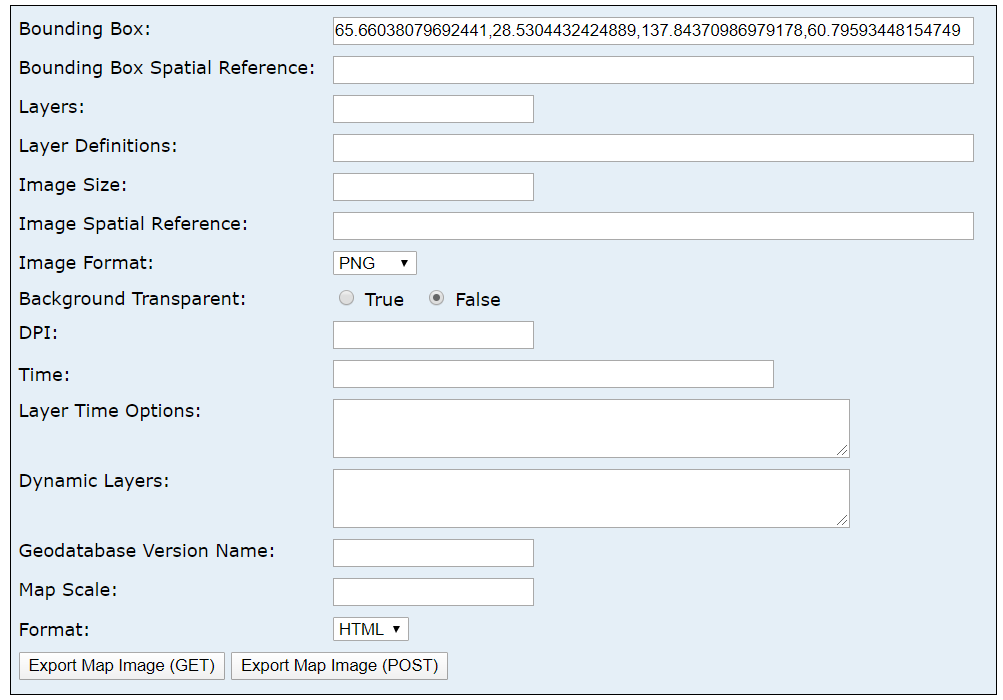The height and width of the screenshot is (700, 1003).
Task: Click the Image Size text box
Action: click(433, 187)
